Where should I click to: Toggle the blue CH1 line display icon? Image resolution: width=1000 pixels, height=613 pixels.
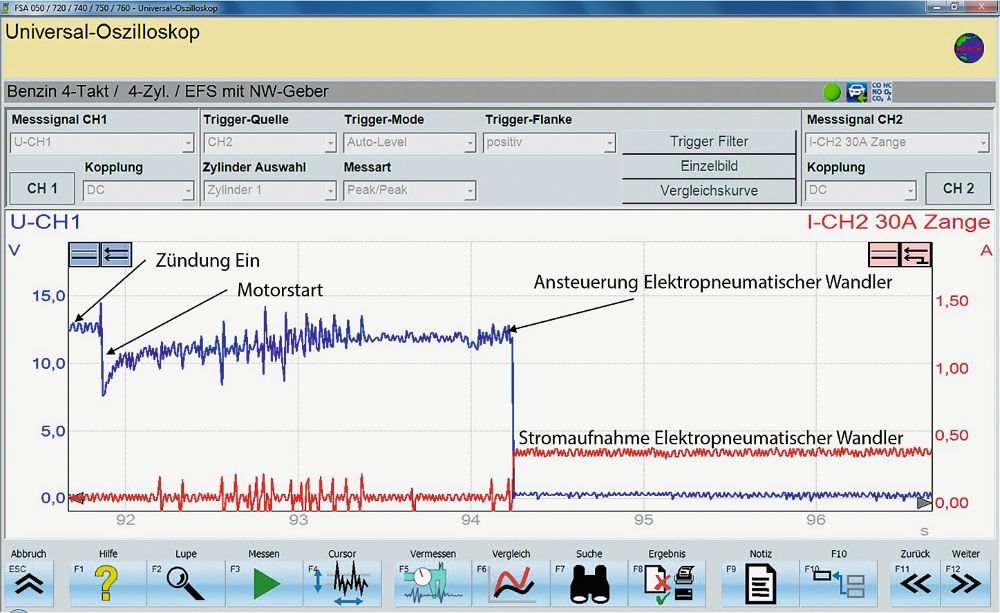coord(84,255)
